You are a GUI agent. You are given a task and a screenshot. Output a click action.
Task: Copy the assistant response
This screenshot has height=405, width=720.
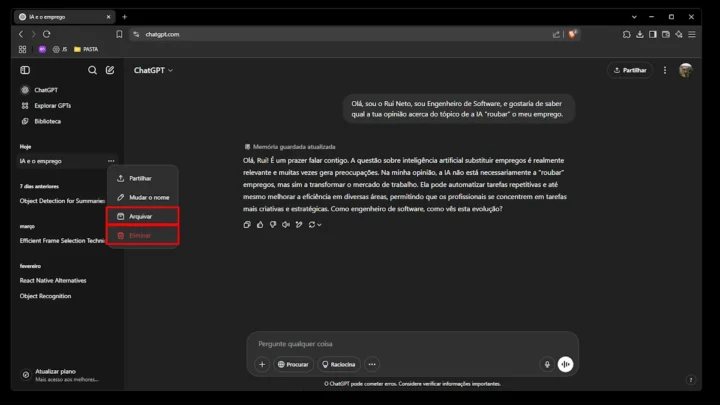click(247, 225)
